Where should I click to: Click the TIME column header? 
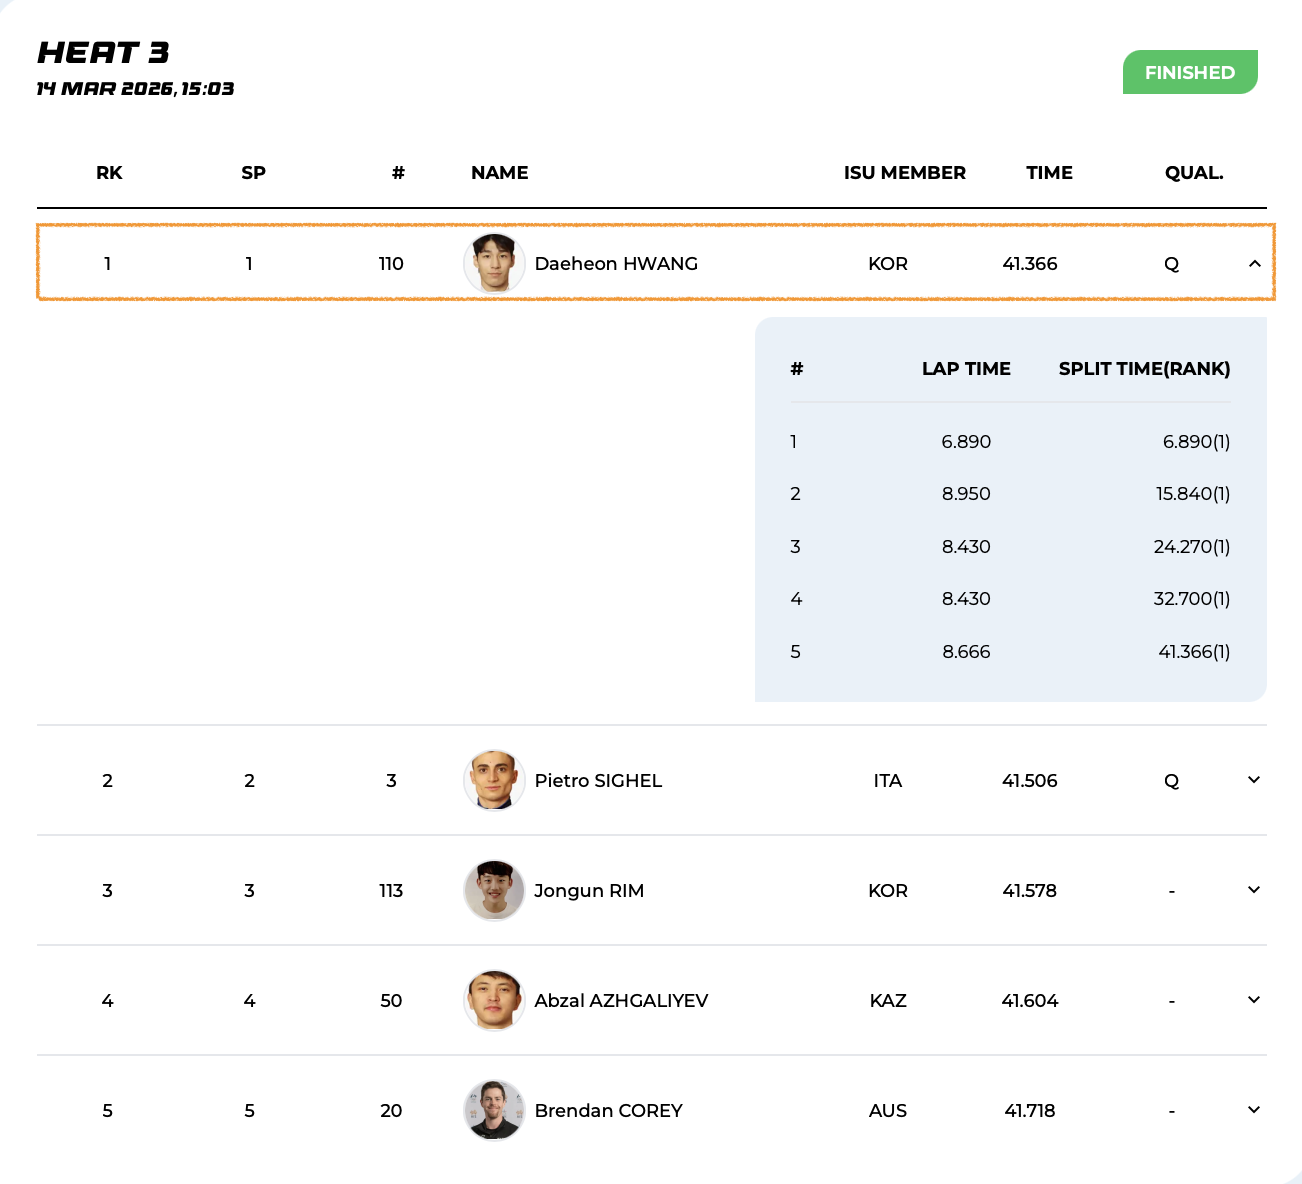point(1049,173)
